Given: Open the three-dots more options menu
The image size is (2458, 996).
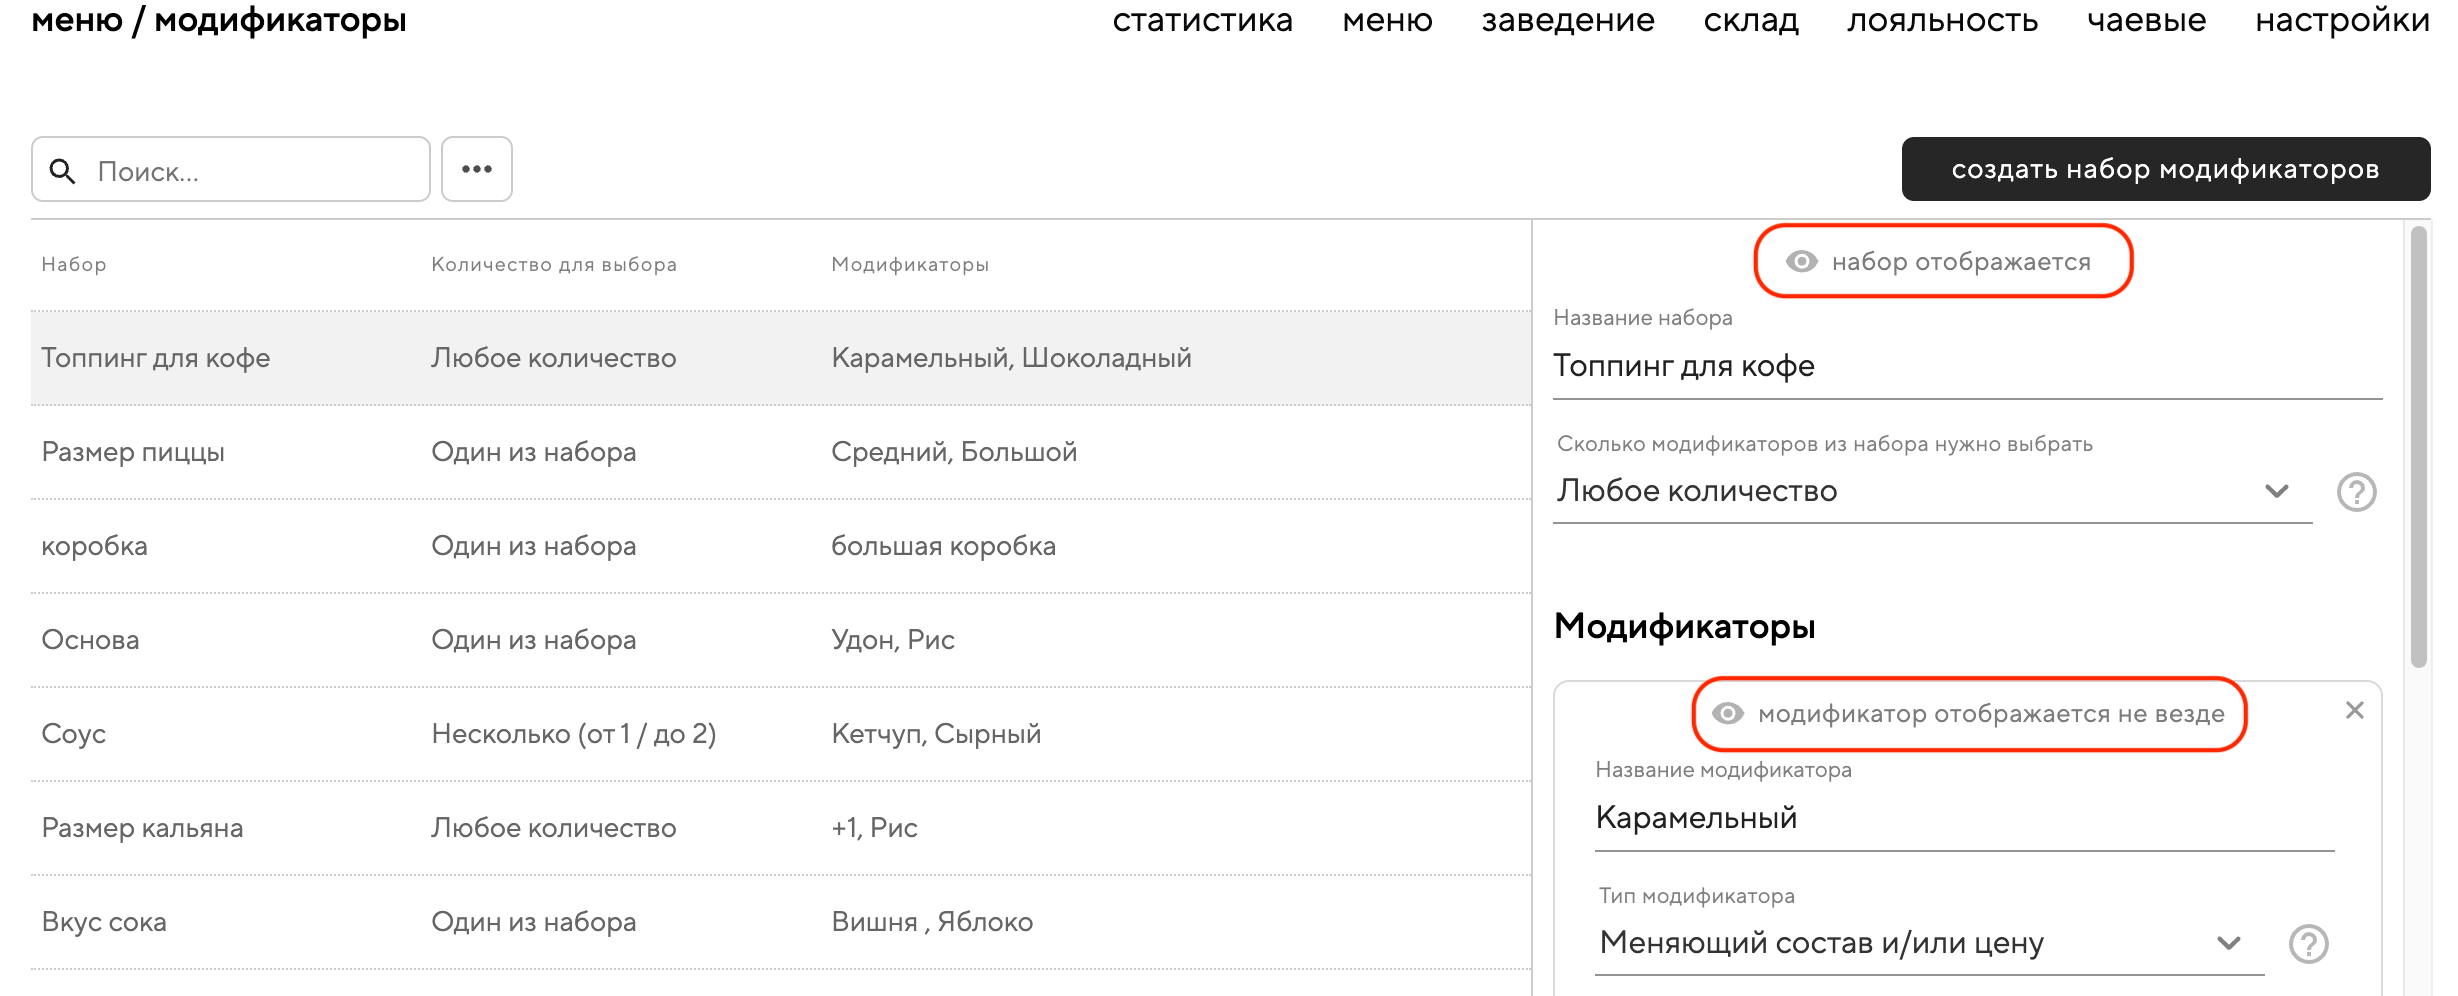Looking at the screenshot, I should [477, 170].
